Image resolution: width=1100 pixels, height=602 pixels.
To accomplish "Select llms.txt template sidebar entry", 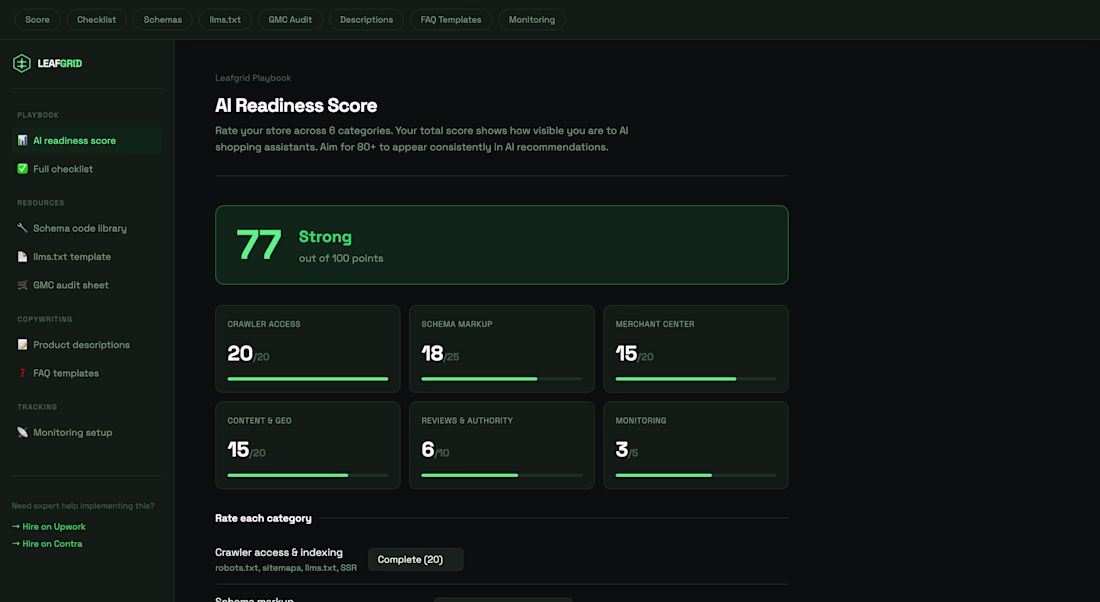I will [x=87, y=257].
